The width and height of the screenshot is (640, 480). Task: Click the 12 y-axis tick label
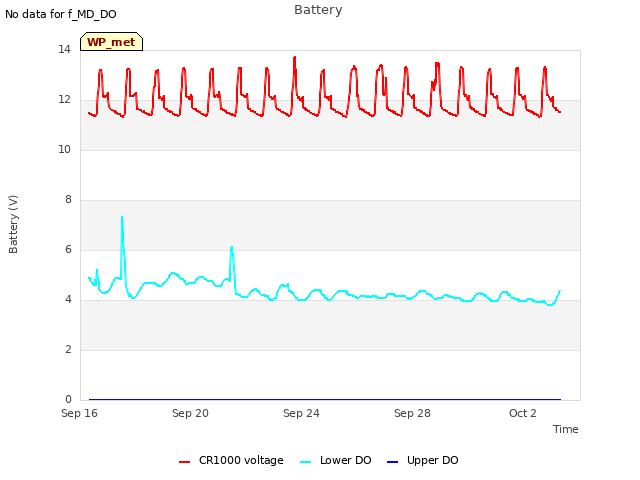coord(64,100)
